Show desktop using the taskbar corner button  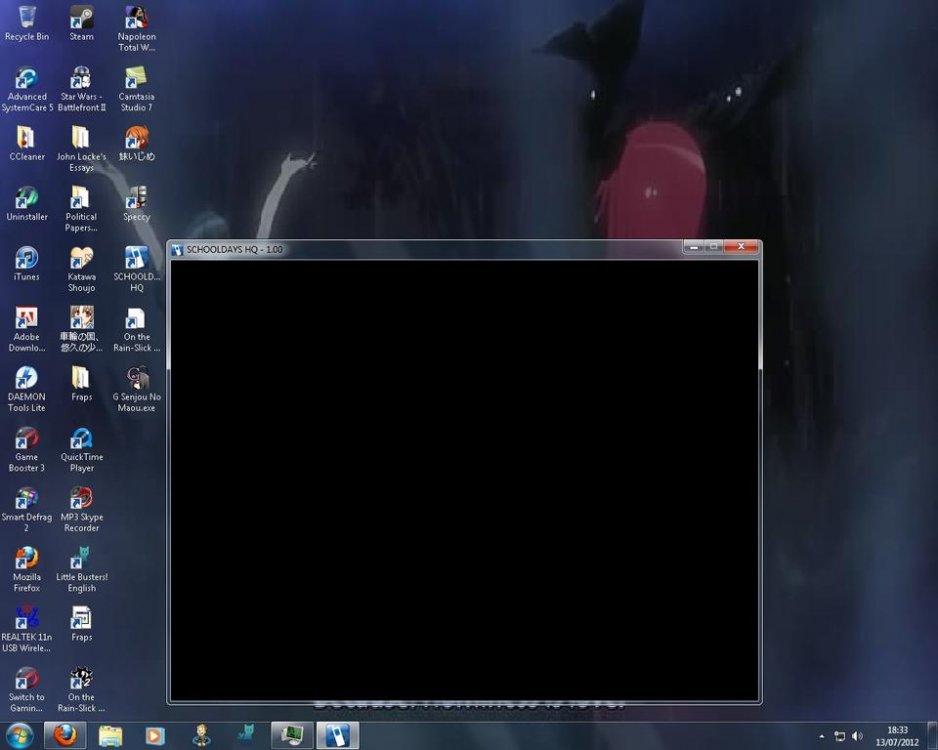(933, 736)
